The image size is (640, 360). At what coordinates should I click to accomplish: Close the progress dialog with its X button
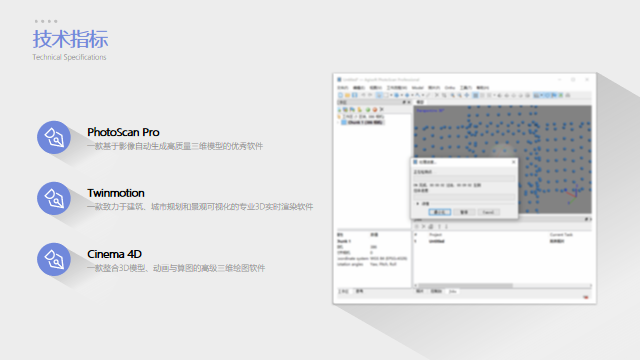pyautogui.click(x=513, y=162)
